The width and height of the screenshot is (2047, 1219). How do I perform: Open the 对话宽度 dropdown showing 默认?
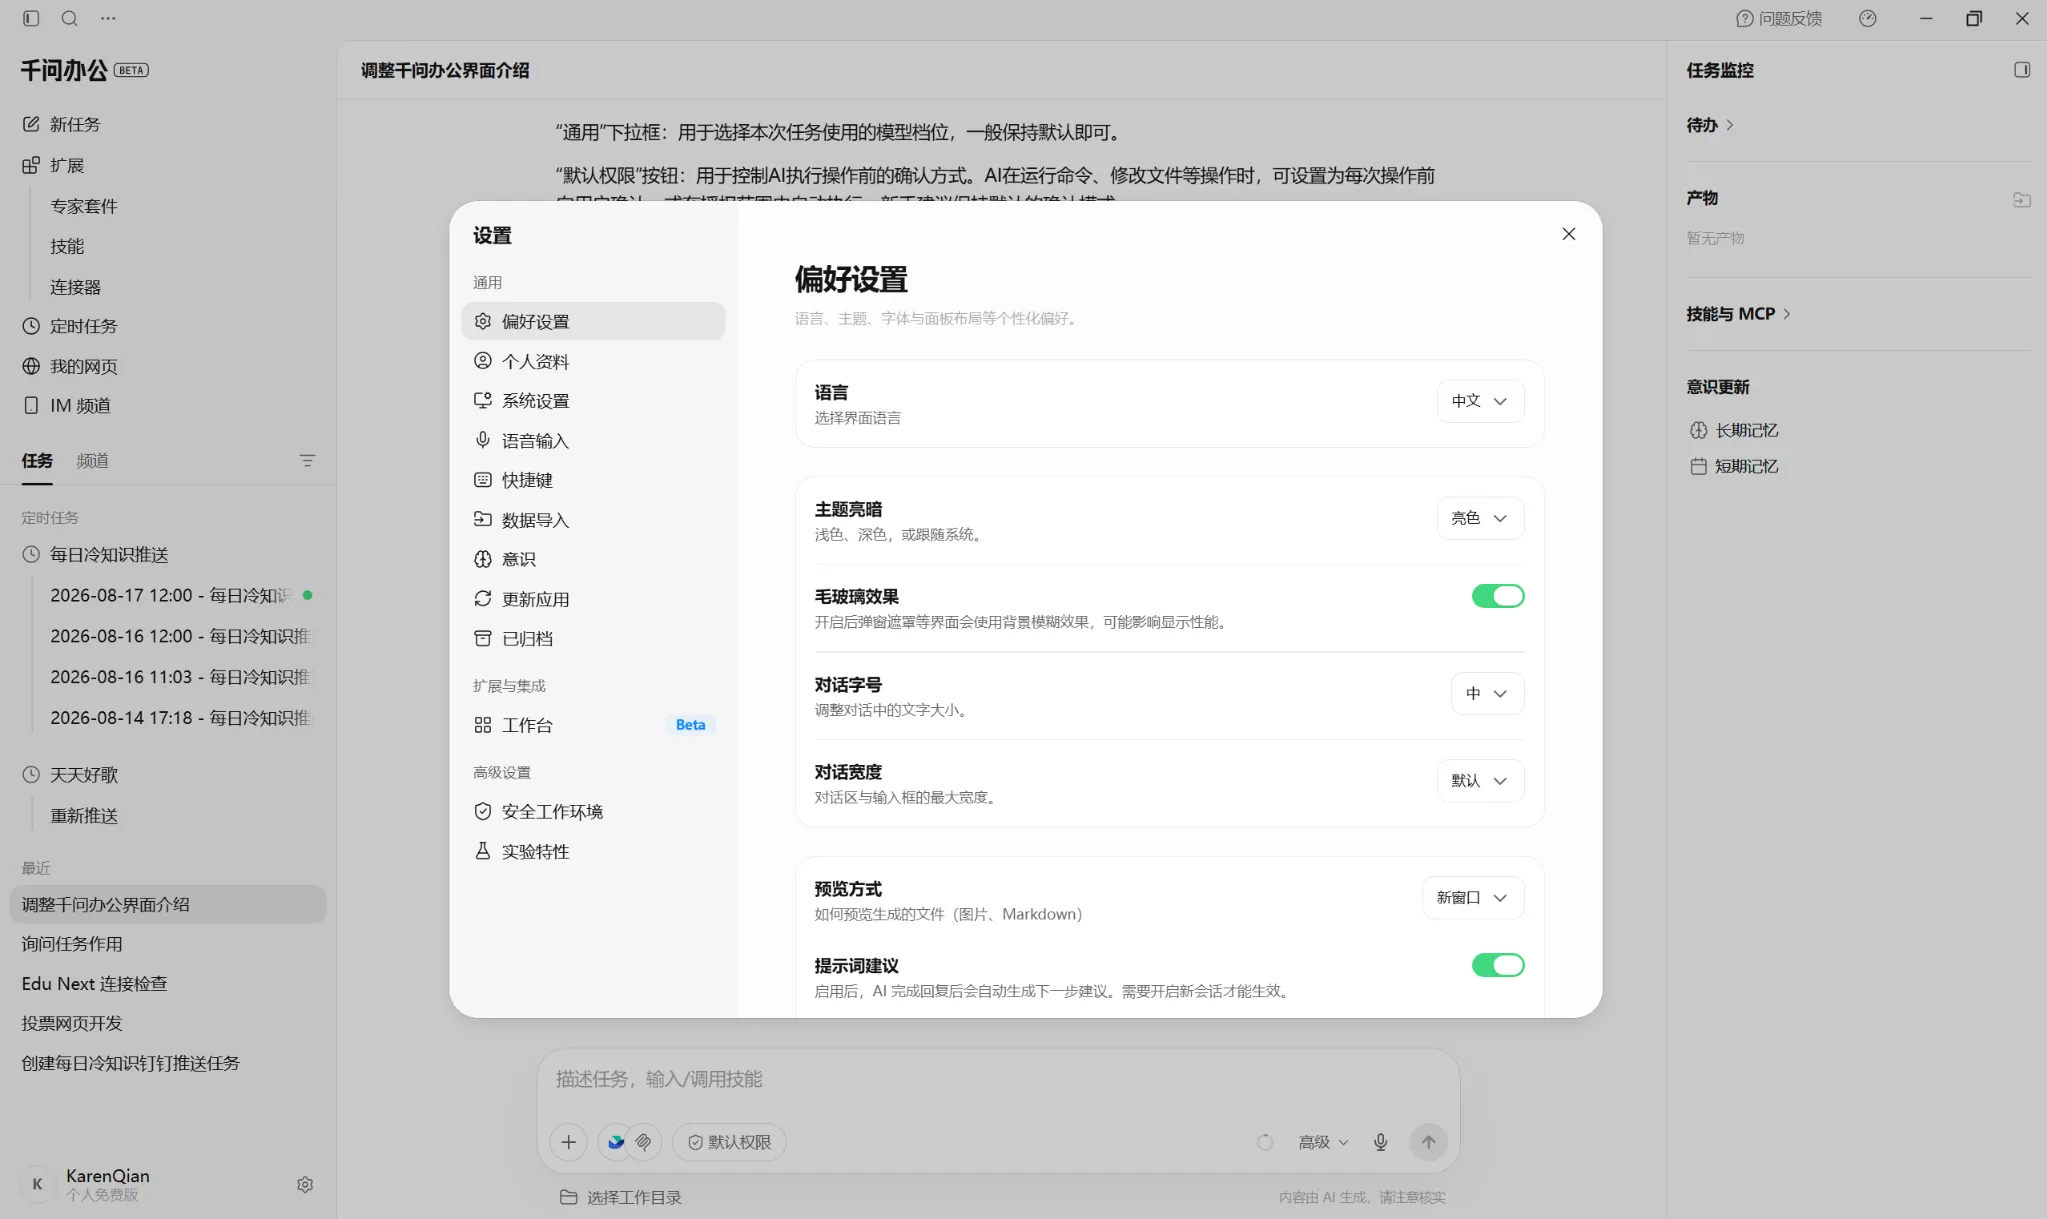[1480, 781]
